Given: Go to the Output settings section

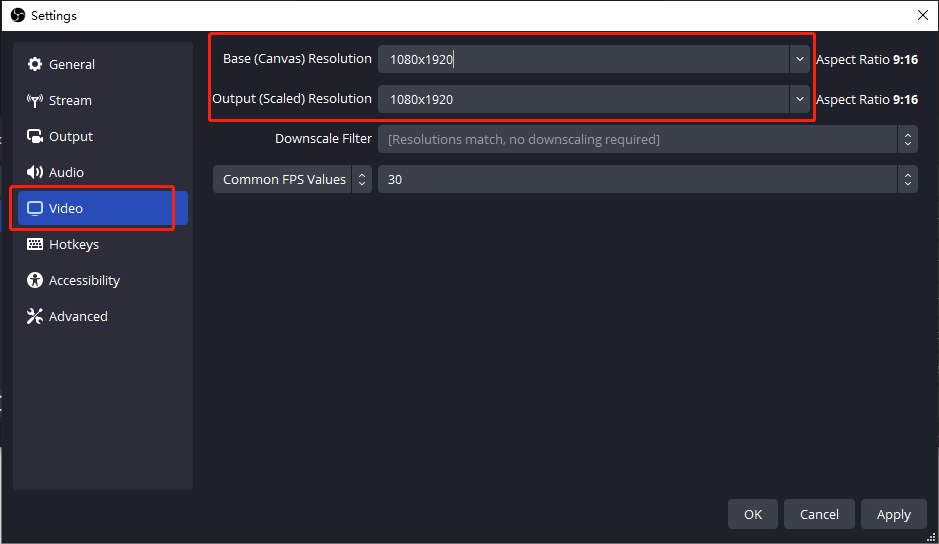Looking at the screenshot, I should (103, 136).
